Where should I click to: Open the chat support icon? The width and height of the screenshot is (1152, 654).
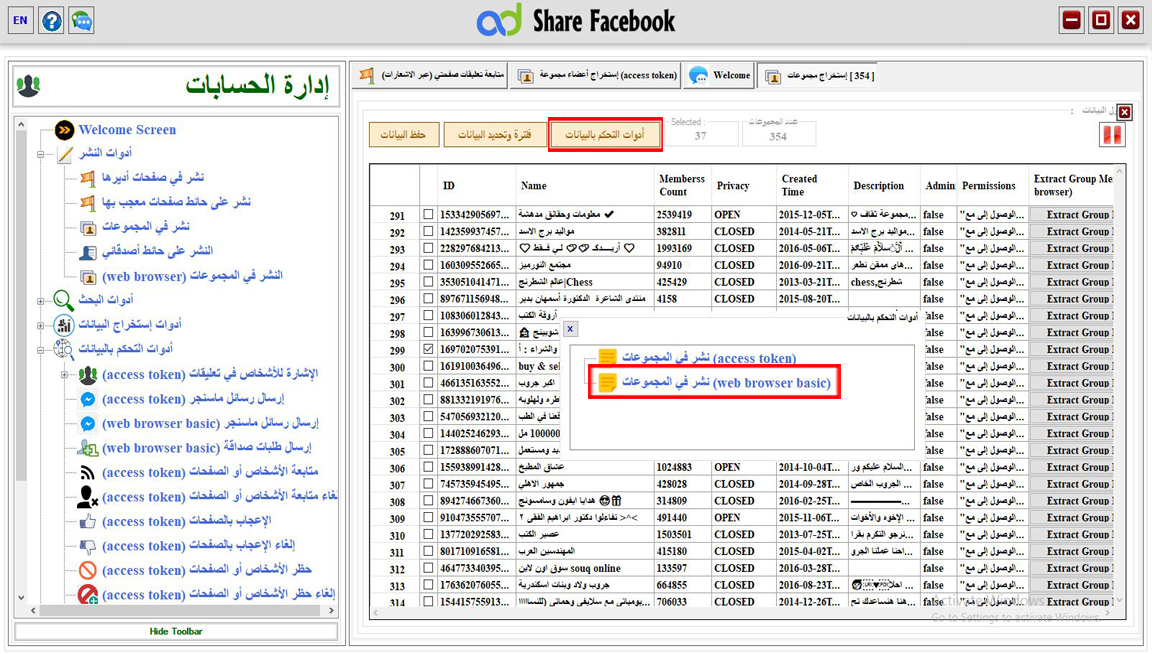82,20
